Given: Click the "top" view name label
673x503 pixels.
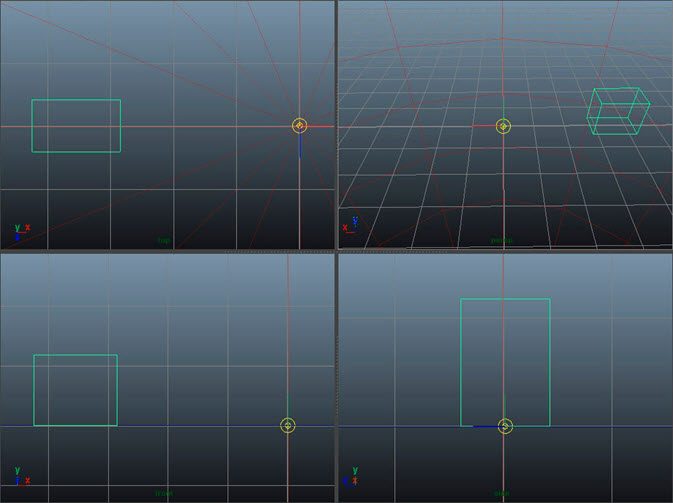Looking at the screenshot, I should pyautogui.click(x=164, y=240).
